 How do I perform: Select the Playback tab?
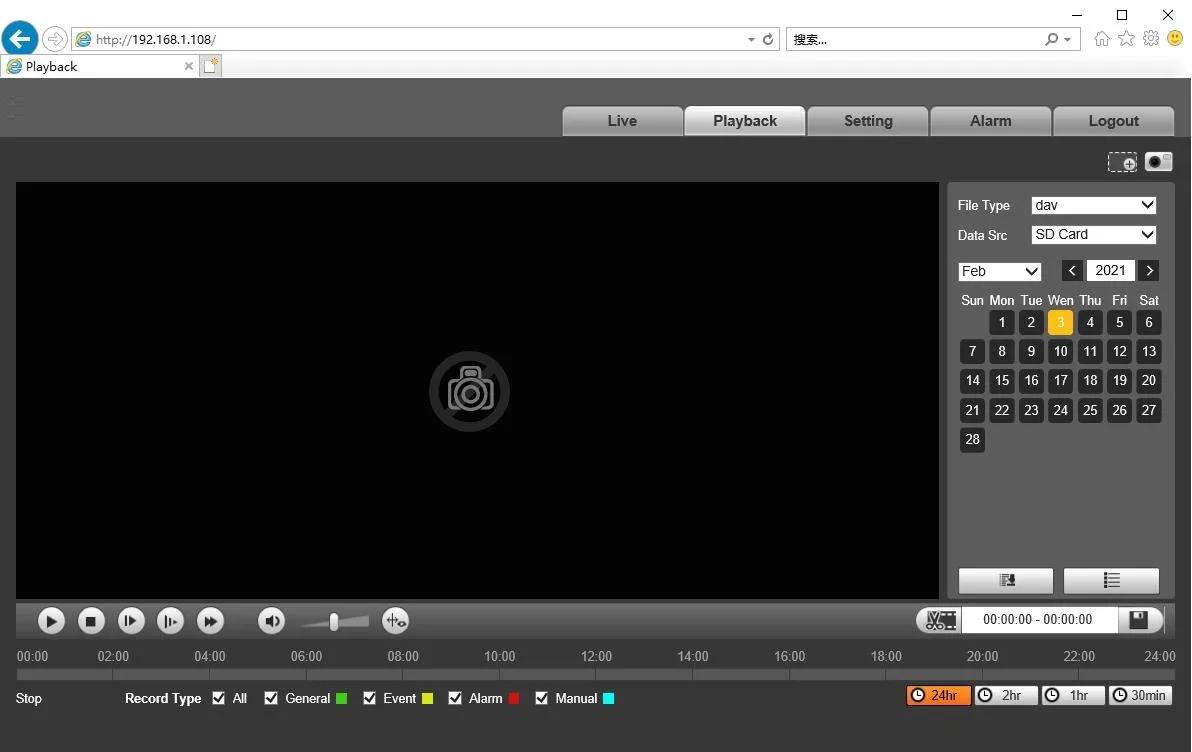(745, 121)
